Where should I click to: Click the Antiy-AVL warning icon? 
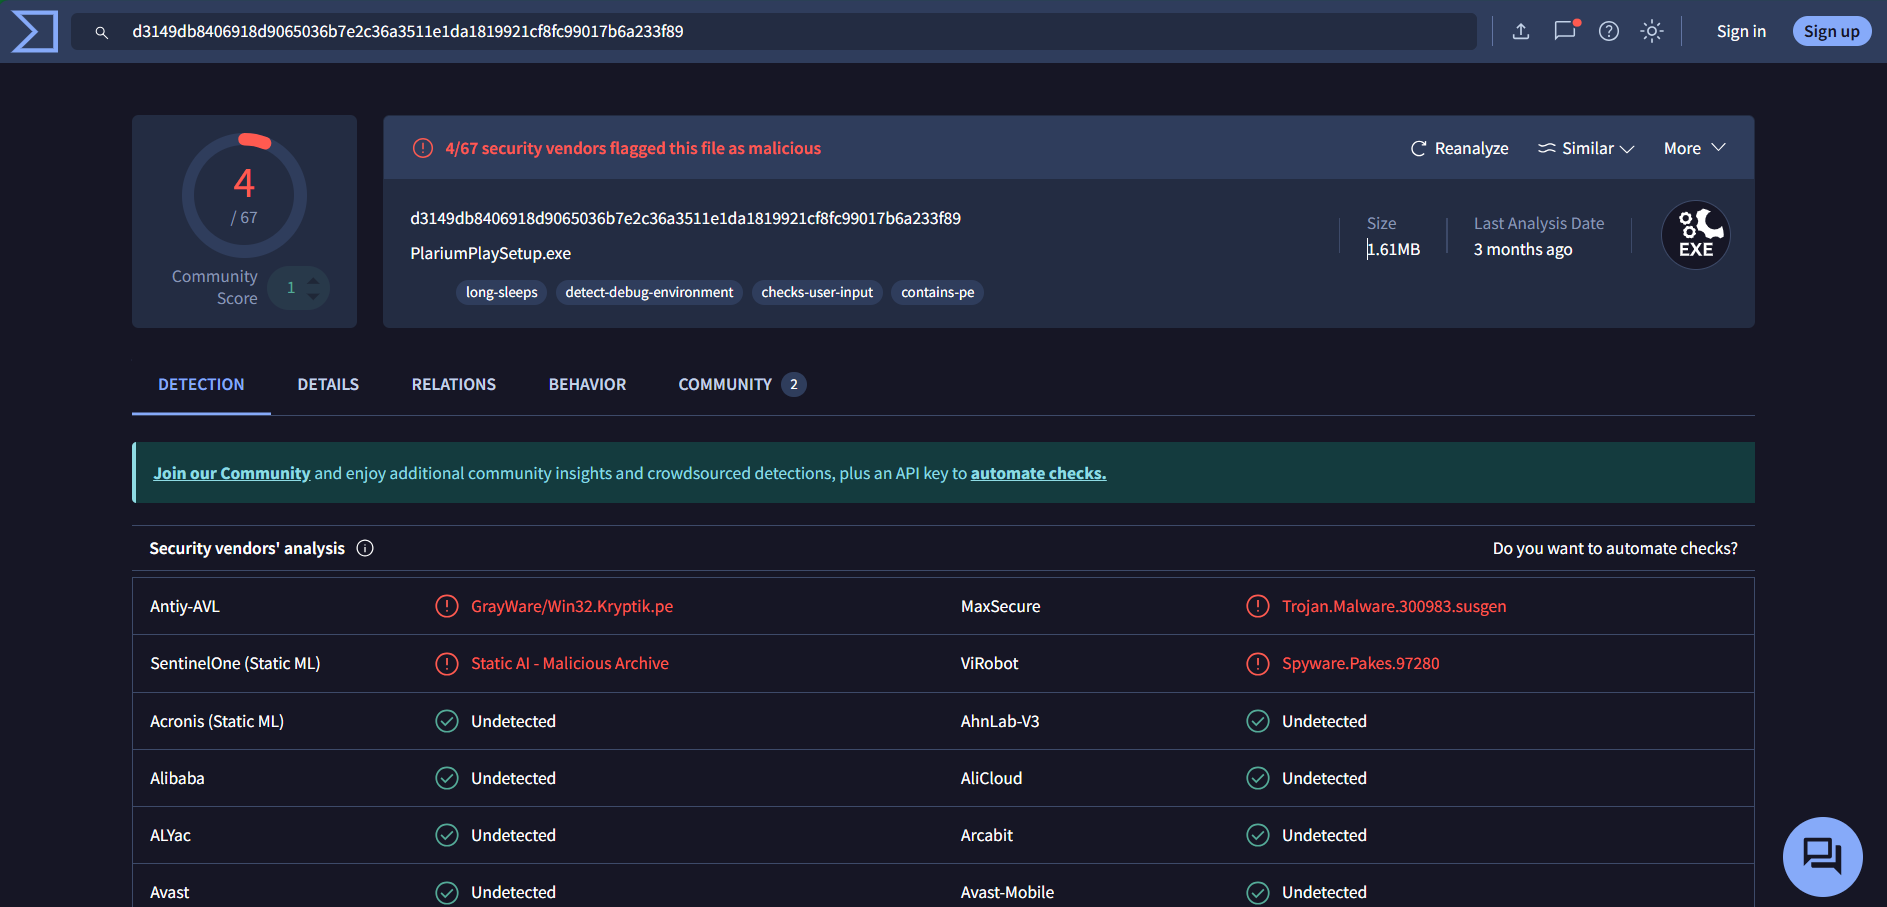[x=447, y=606]
